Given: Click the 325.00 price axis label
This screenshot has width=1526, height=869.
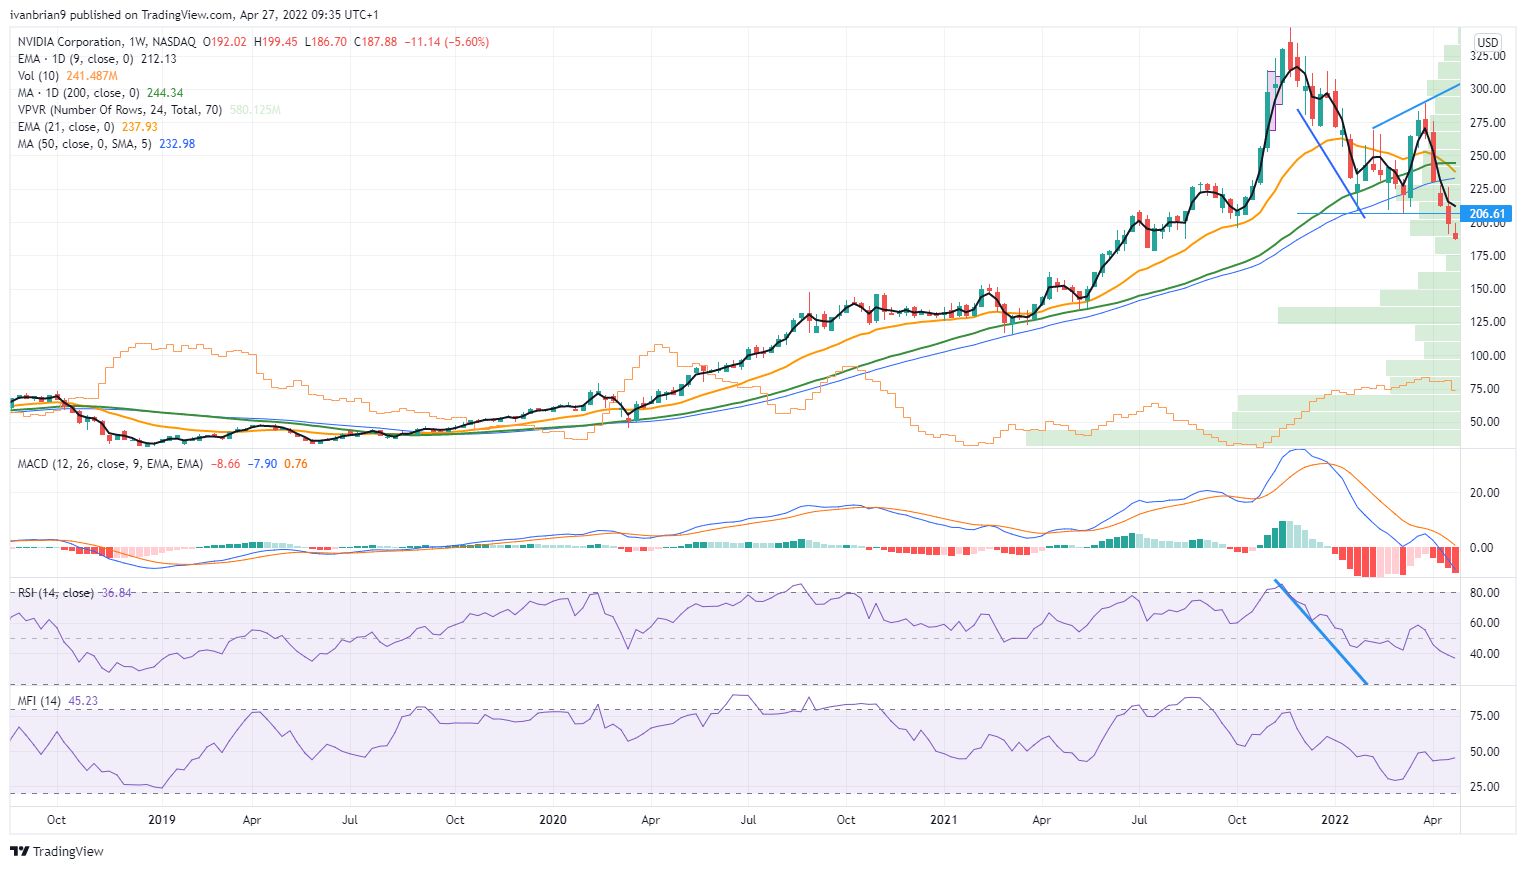Looking at the screenshot, I should pyautogui.click(x=1488, y=56).
